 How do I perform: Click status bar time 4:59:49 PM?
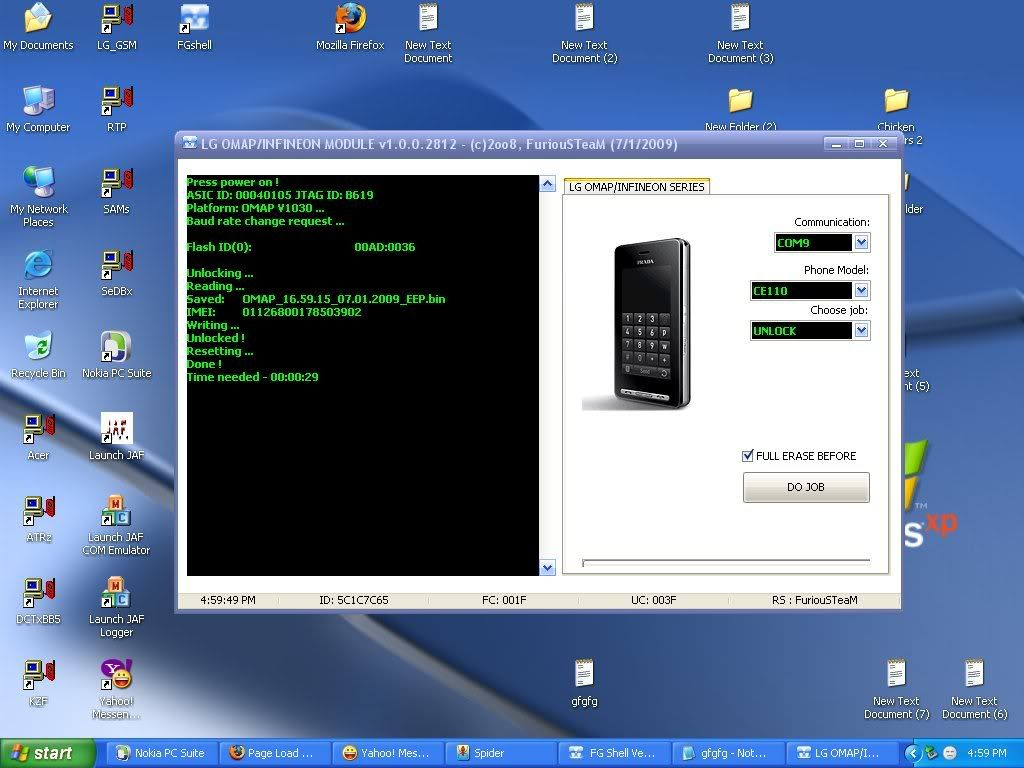pos(228,600)
